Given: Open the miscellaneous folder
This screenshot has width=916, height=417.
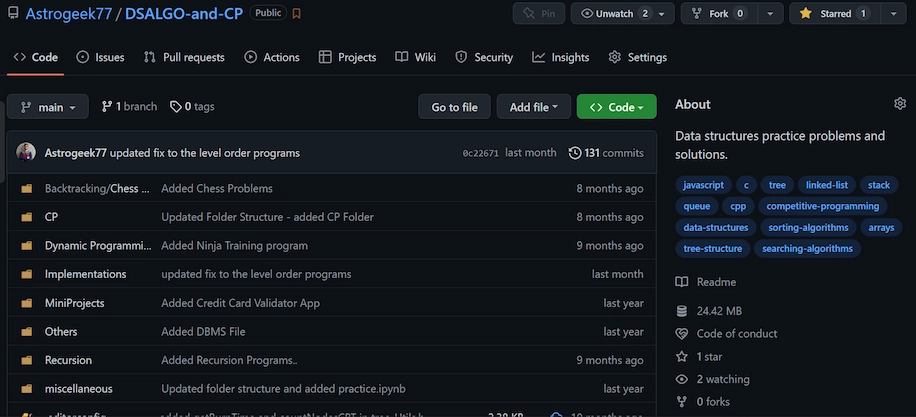Looking at the screenshot, I should point(78,388).
